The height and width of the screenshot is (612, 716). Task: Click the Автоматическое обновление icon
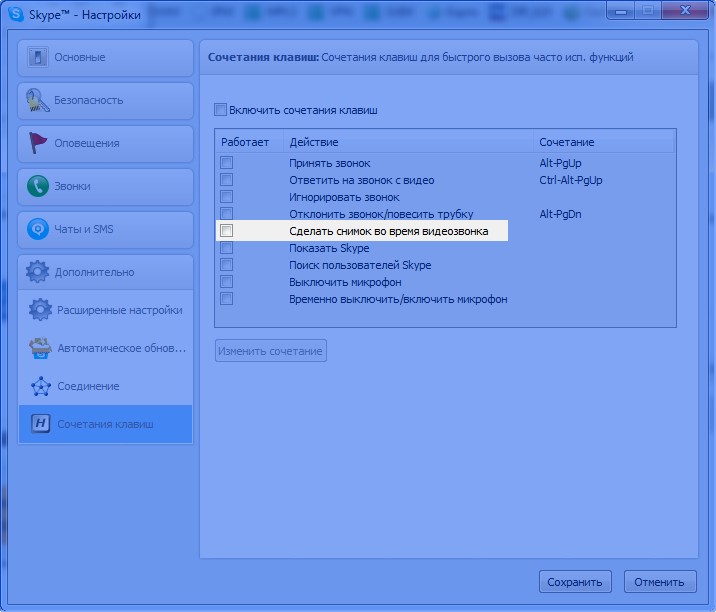pyautogui.click(x=40, y=348)
